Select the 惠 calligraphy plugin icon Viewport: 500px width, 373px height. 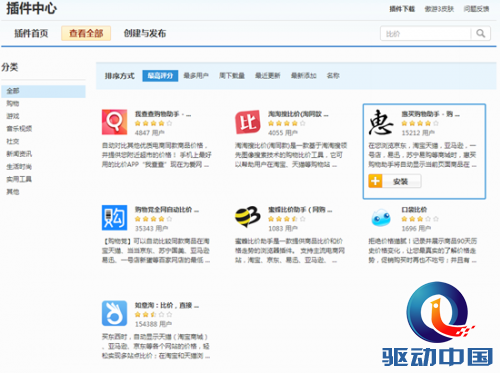coord(381,122)
